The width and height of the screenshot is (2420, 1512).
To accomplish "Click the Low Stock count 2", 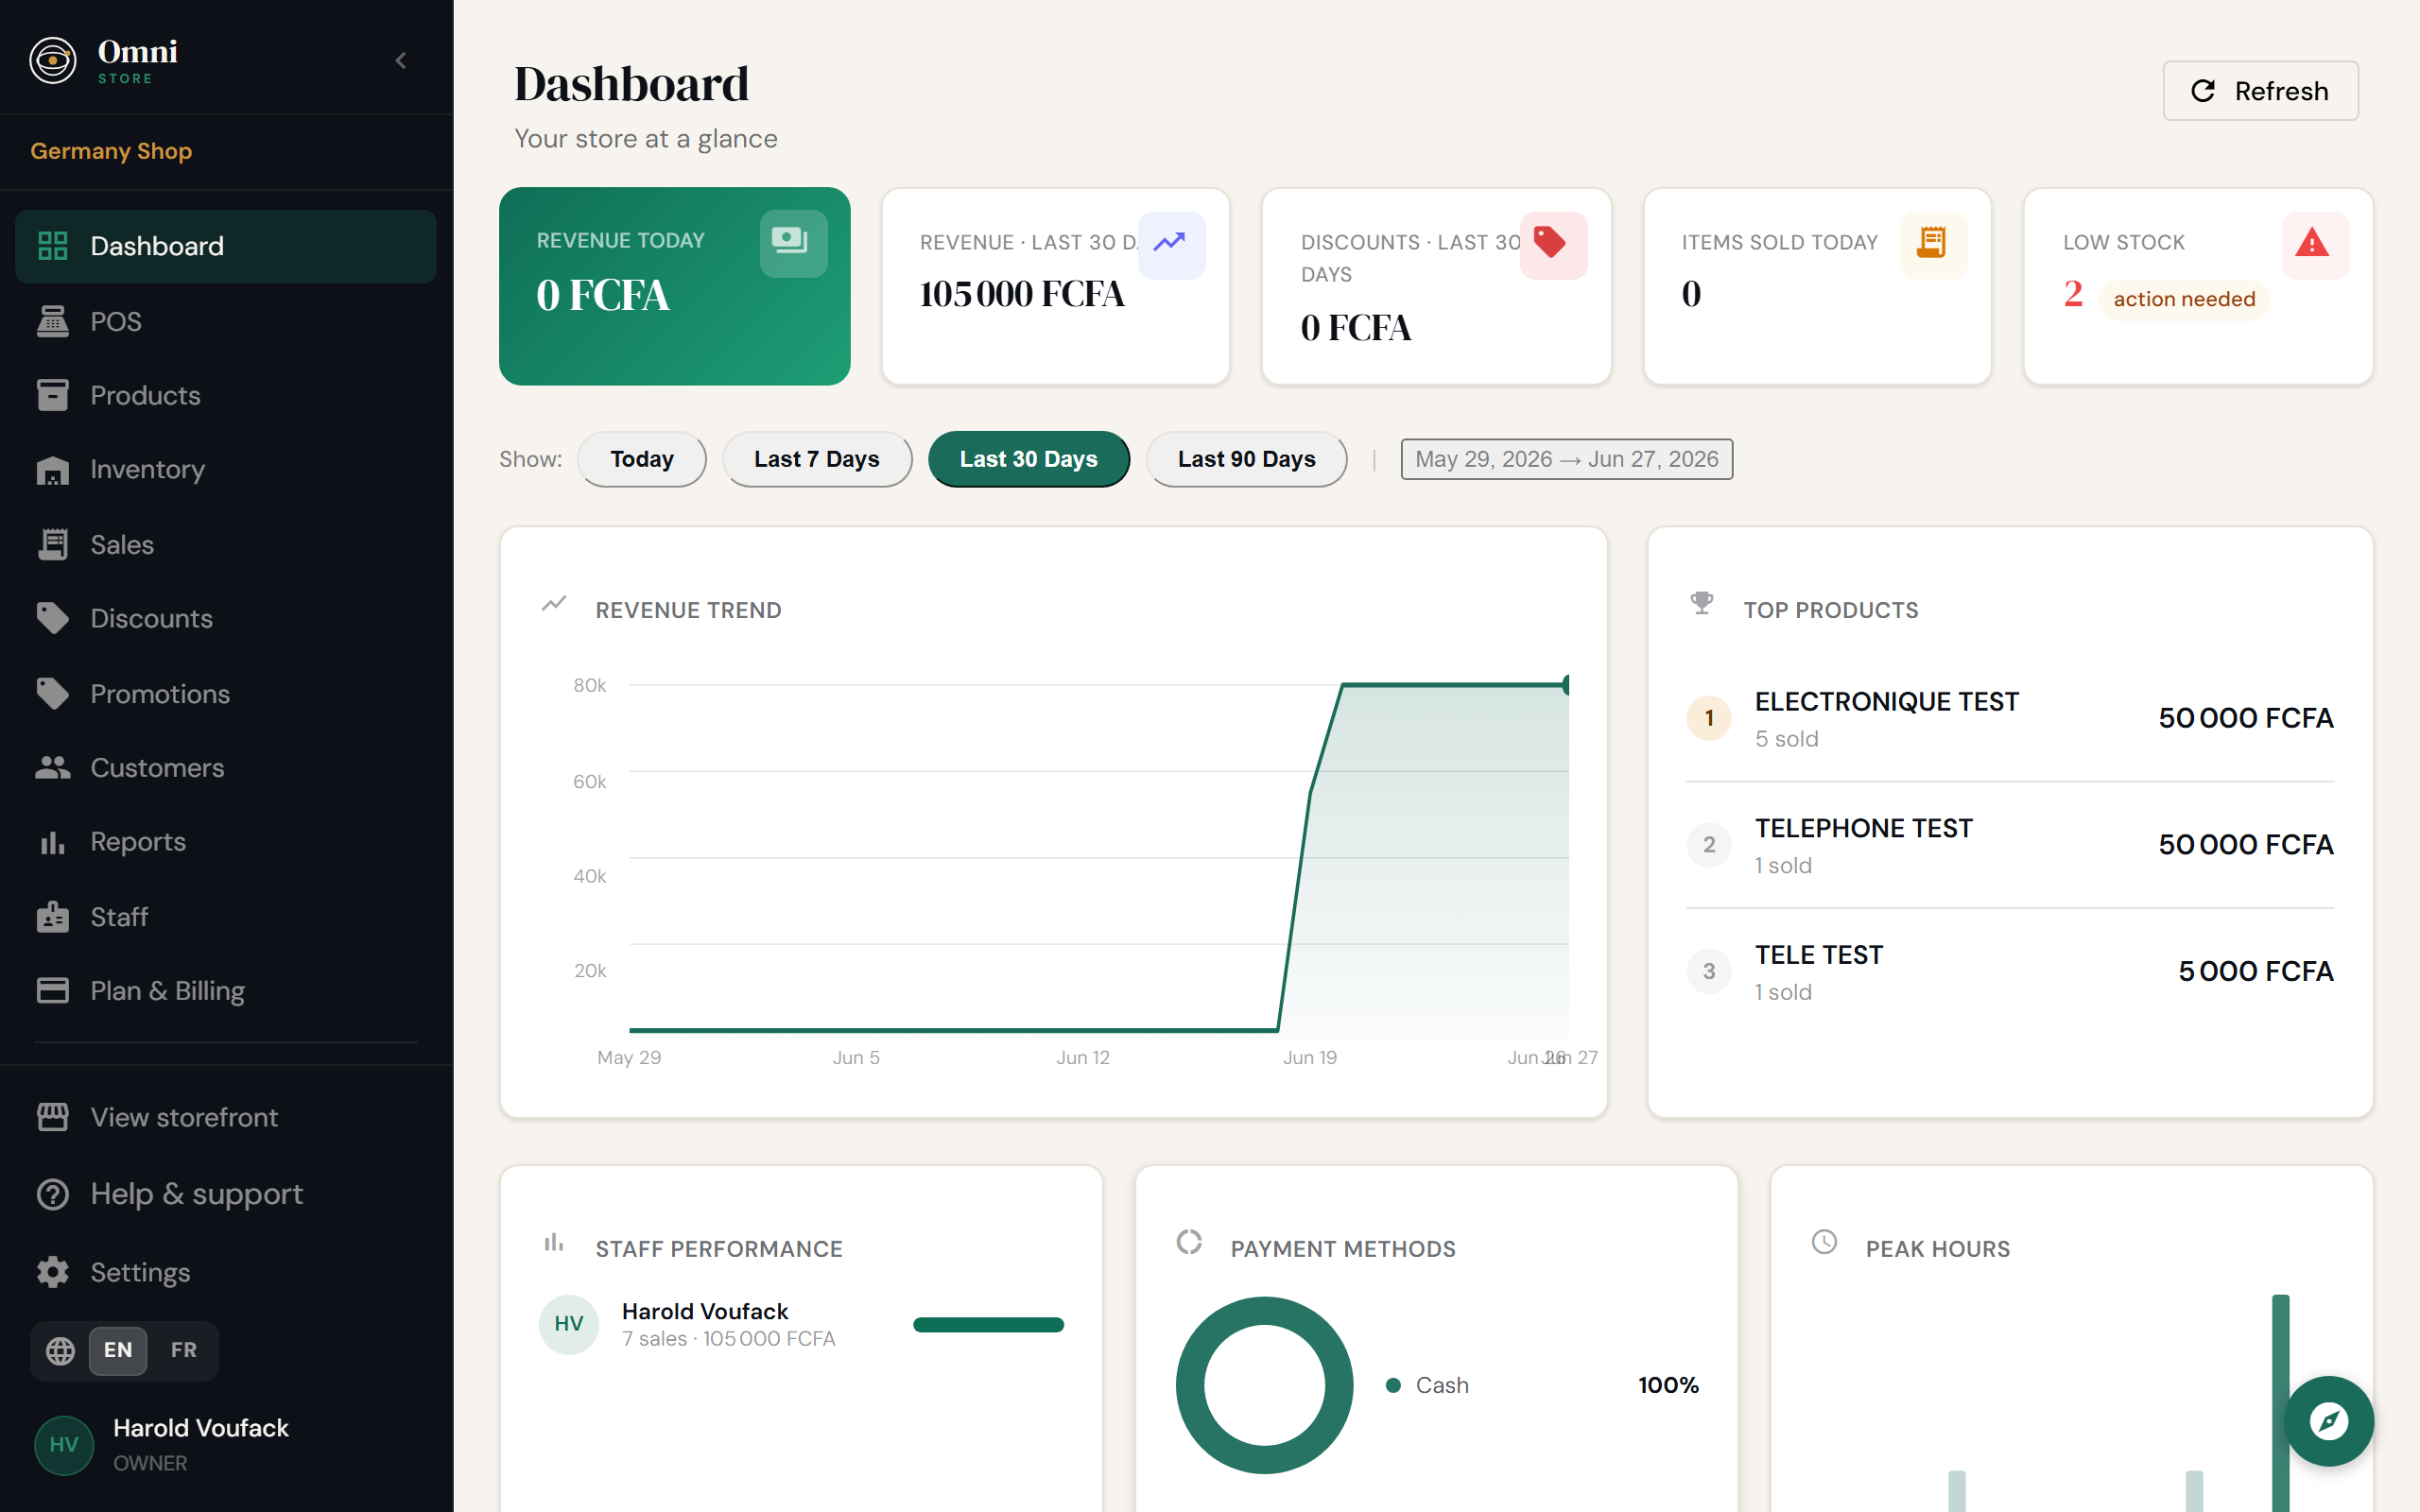I will [x=2073, y=294].
